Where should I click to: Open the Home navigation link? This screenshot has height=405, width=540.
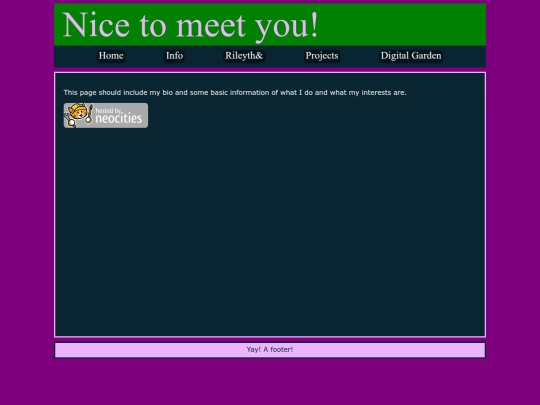111,56
